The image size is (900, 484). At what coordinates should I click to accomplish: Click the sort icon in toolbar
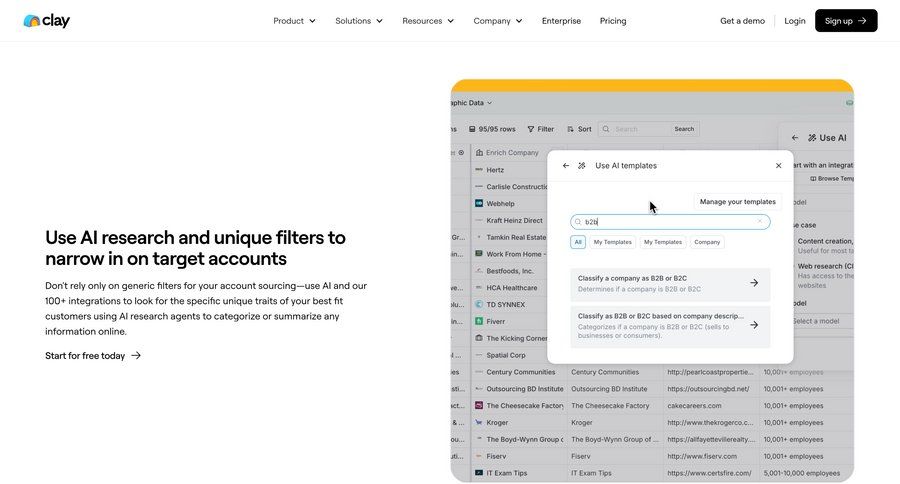[571, 129]
